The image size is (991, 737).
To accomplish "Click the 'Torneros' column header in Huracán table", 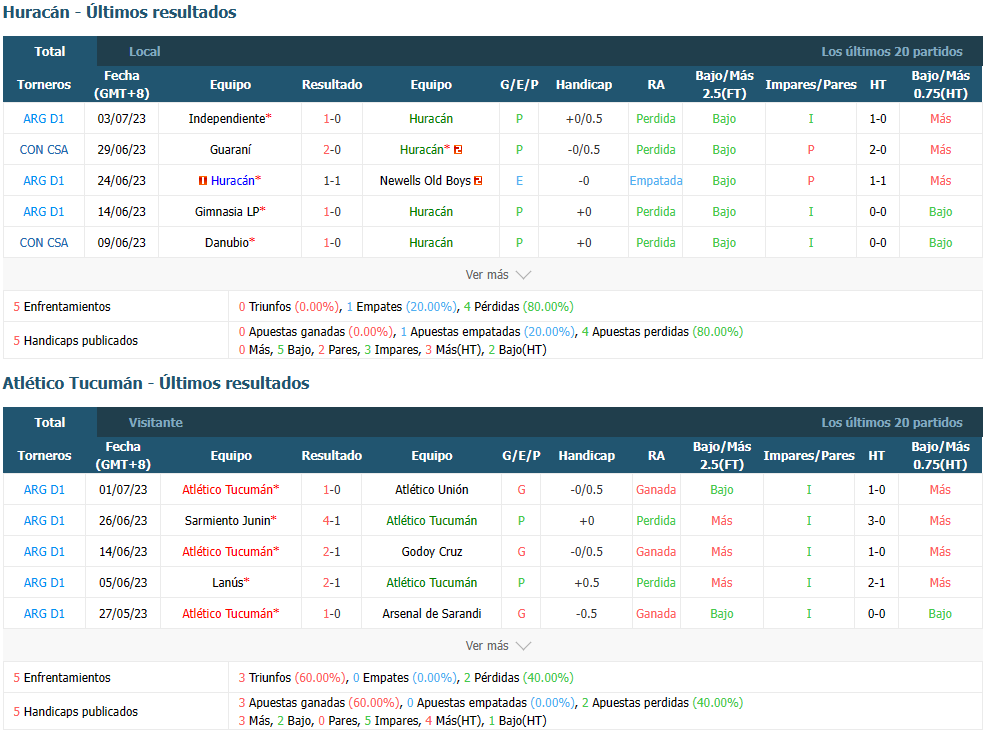I will [44, 85].
